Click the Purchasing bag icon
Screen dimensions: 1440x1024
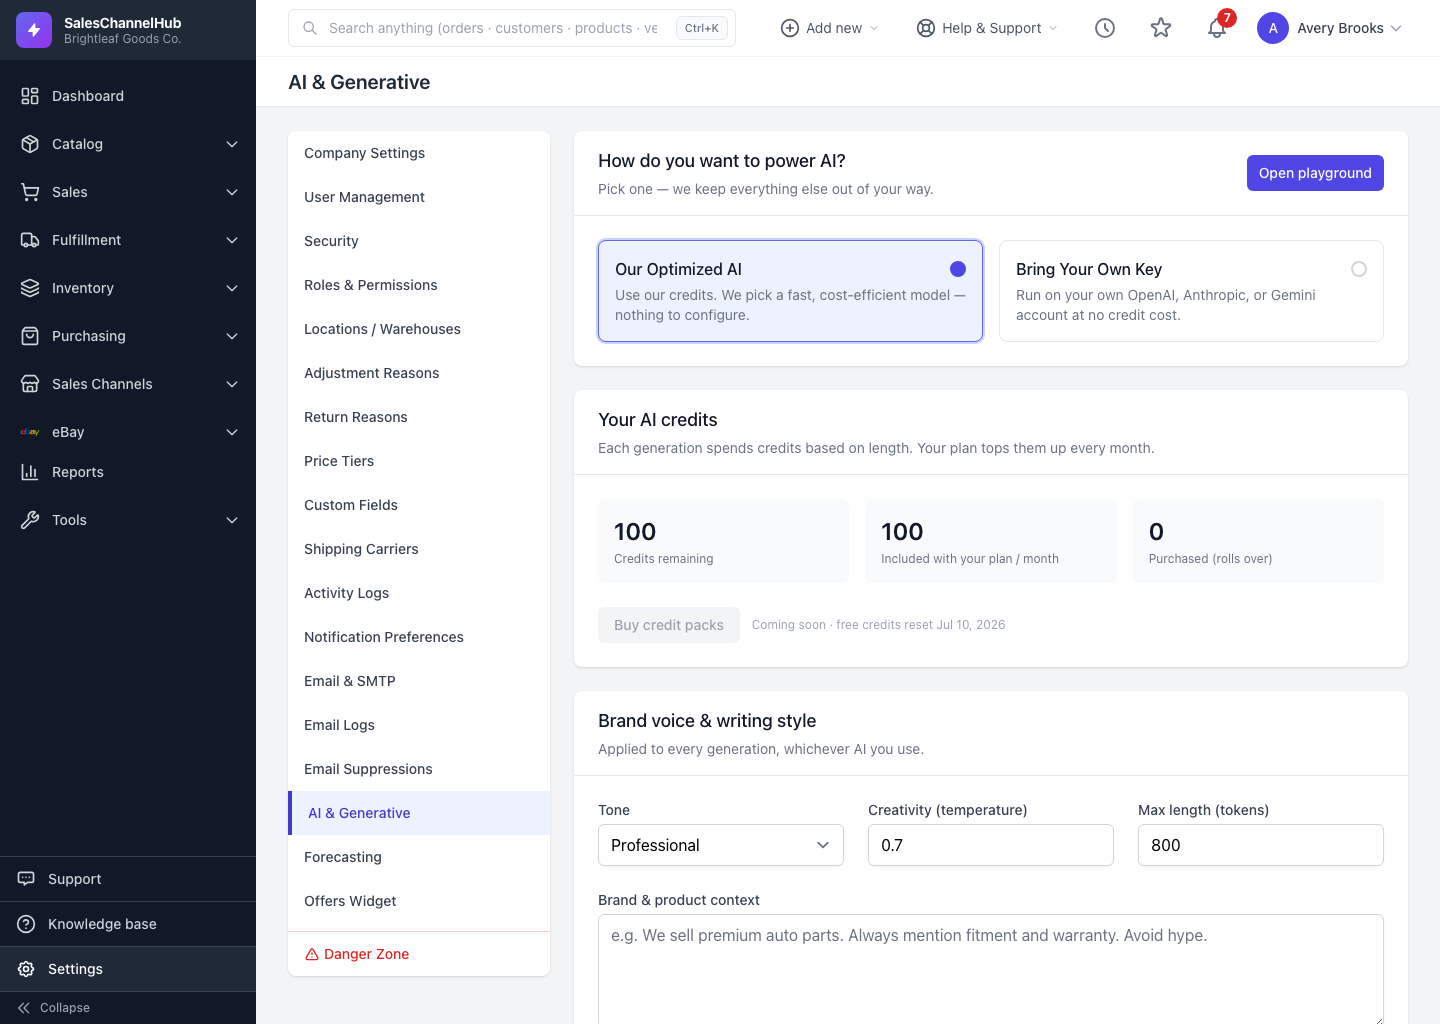click(30, 336)
